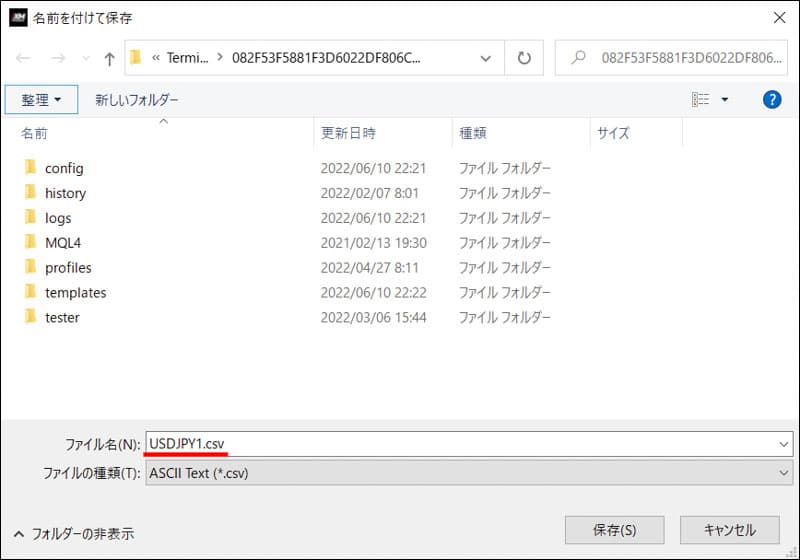Click the Up one level arrow
Image resolution: width=800 pixels, height=560 pixels.
pos(109,58)
